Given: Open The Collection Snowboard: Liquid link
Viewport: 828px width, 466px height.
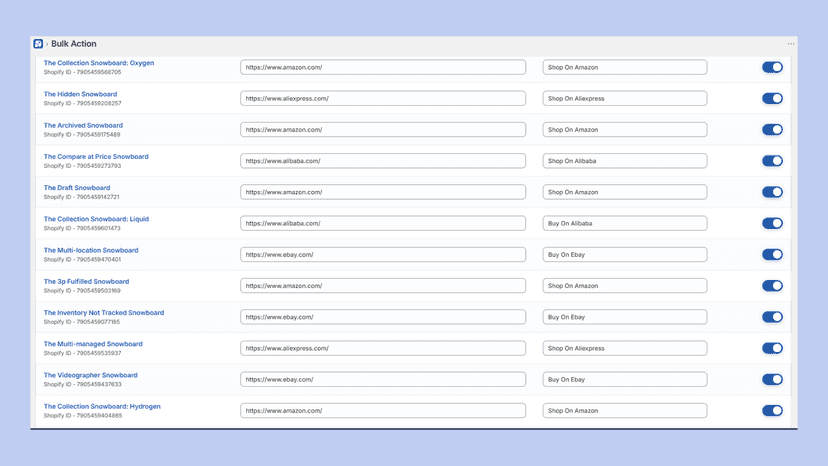Looking at the screenshot, I should pos(96,219).
